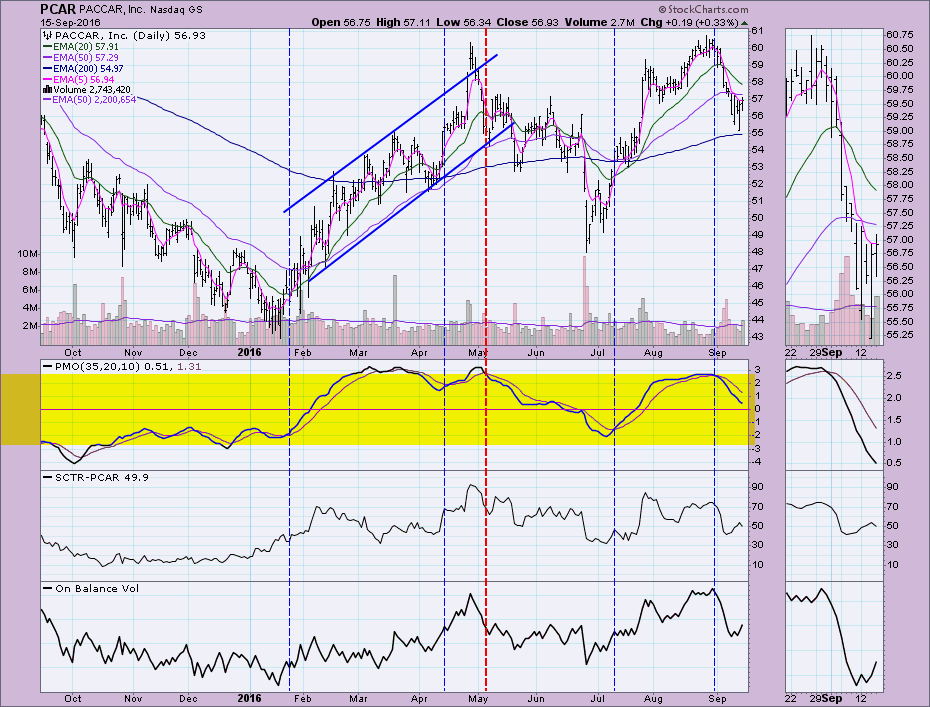Click the purple volume EMA(50) 2,200,654 legend marker

[x=48, y=100]
